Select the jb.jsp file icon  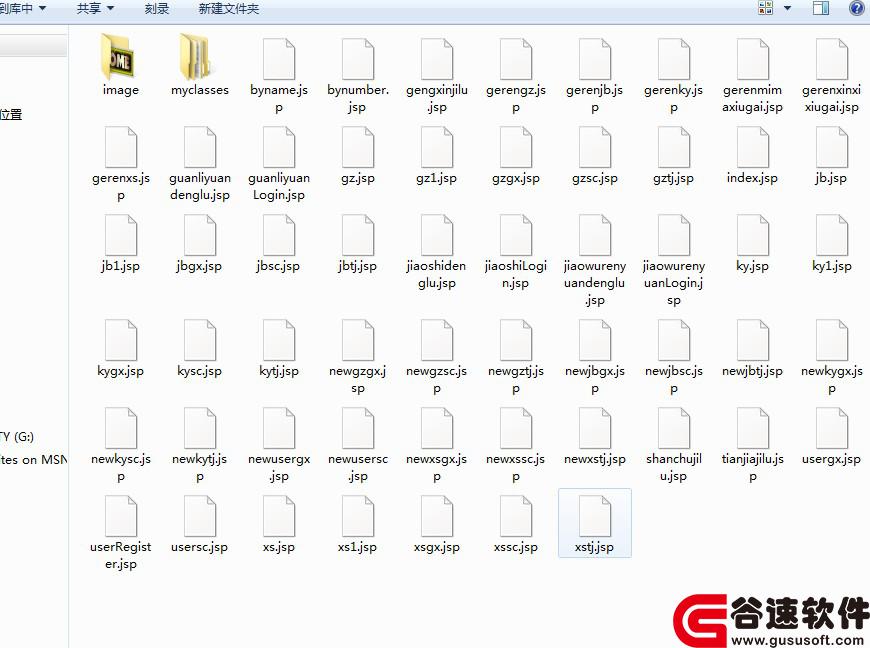[831, 147]
